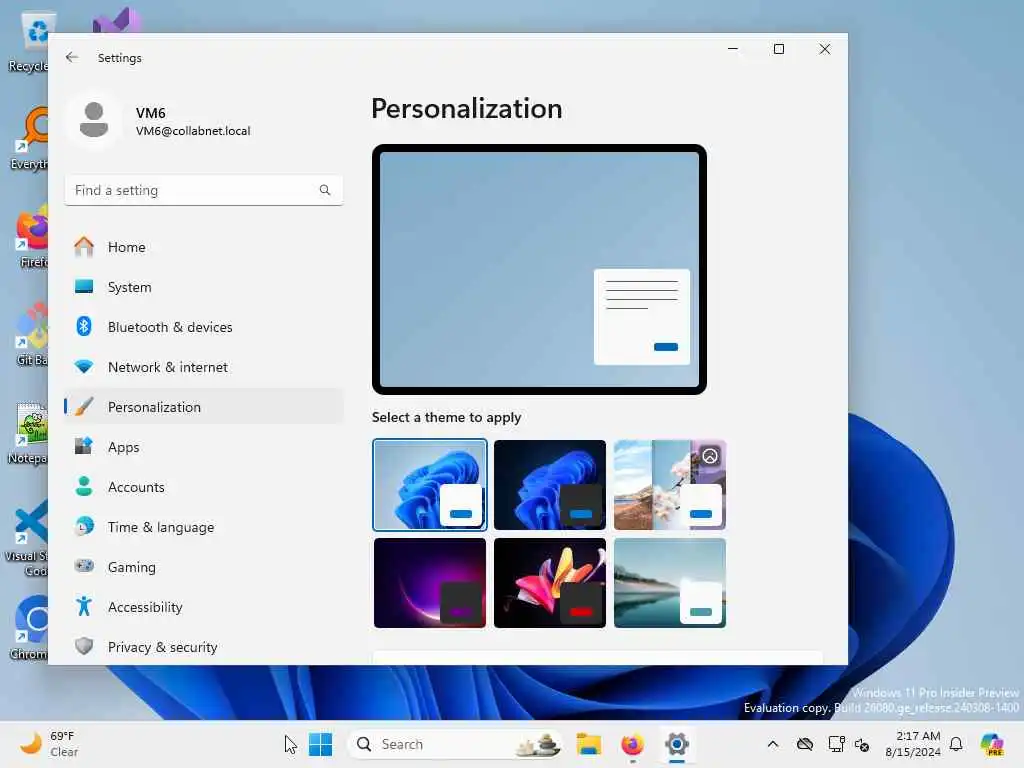This screenshot has height=768, width=1024.
Task: Apply the teal lake landscape theme
Action: tap(670, 583)
